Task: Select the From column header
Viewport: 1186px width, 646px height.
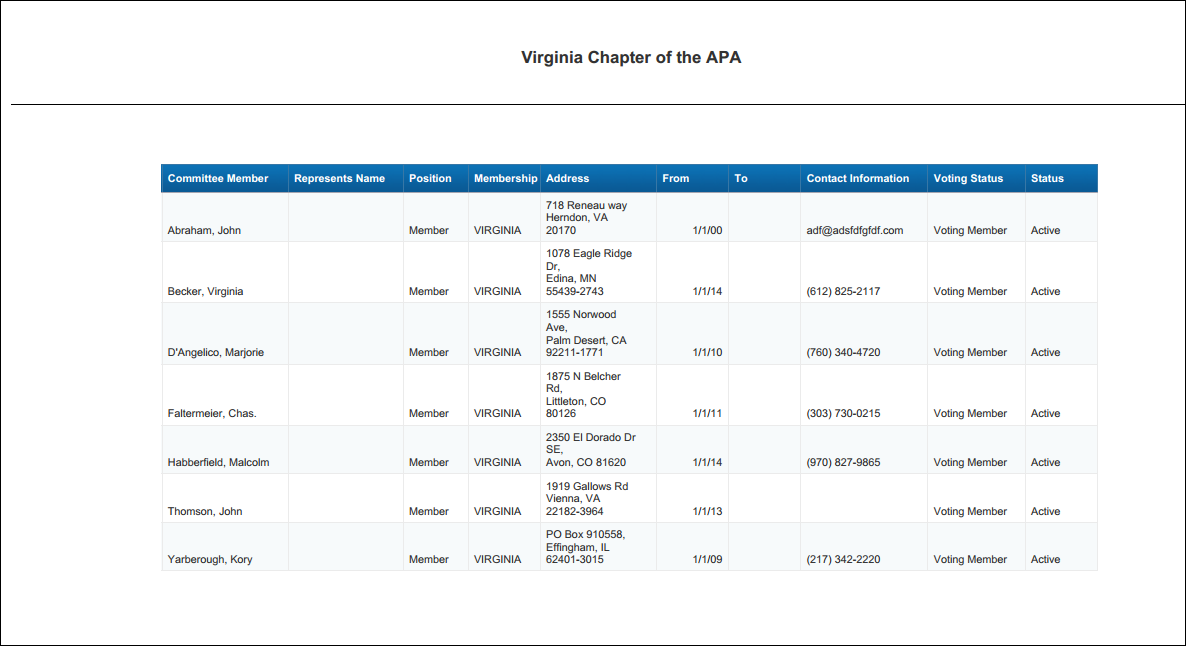Action: pos(675,179)
